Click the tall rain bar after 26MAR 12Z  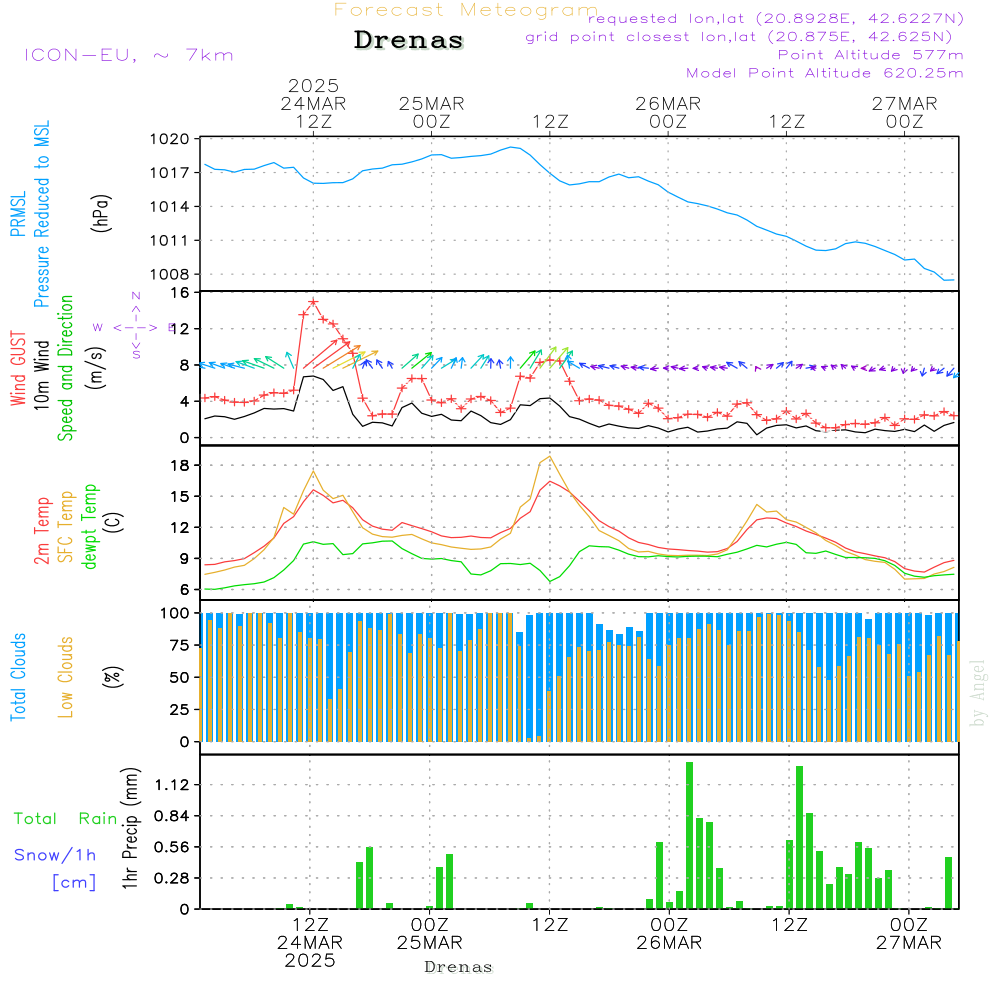(800, 837)
